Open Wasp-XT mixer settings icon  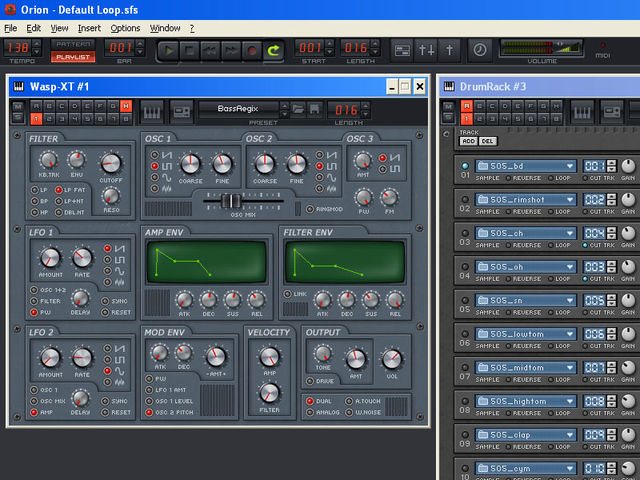tap(181, 112)
